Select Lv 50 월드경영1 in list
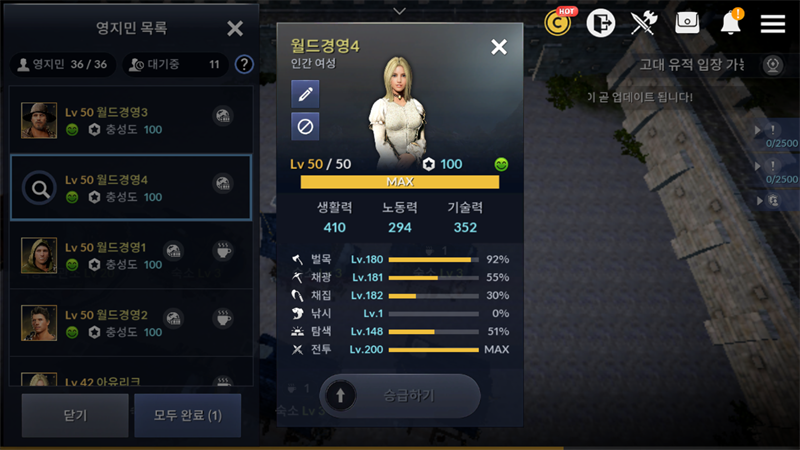 (131, 255)
